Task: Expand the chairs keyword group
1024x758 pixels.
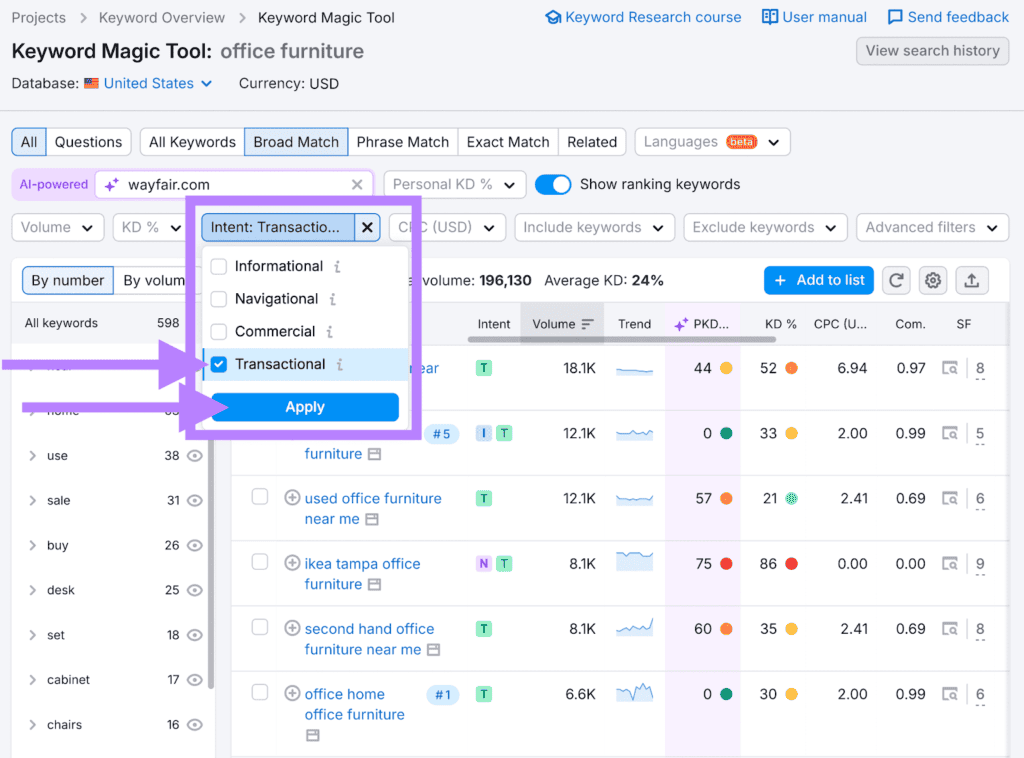Action: pyautogui.click(x=33, y=725)
